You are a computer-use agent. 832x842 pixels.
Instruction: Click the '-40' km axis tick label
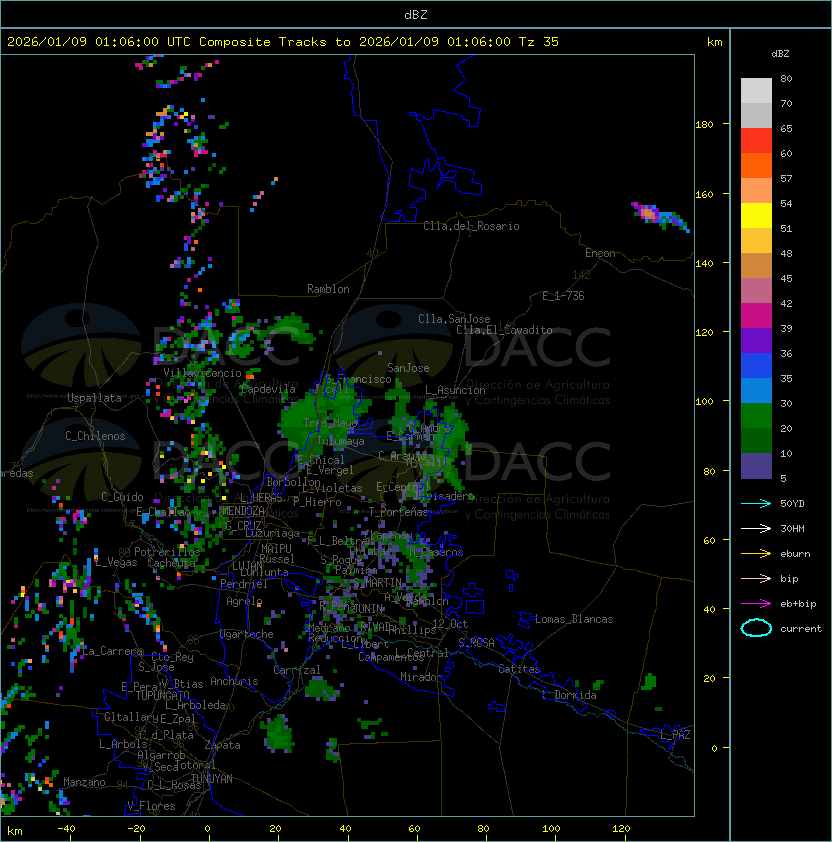pos(66,829)
